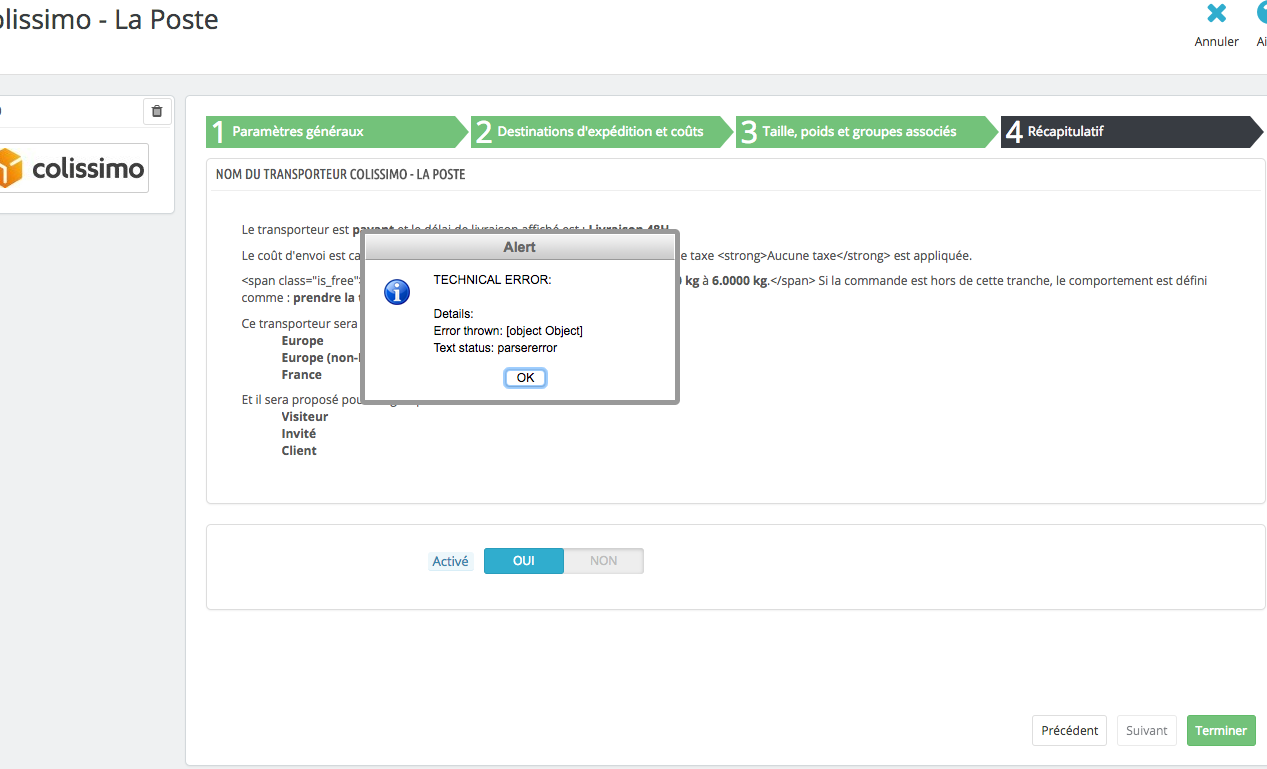Click the Suivant button
The height and width of the screenshot is (769, 1267).
click(1147, 730)
